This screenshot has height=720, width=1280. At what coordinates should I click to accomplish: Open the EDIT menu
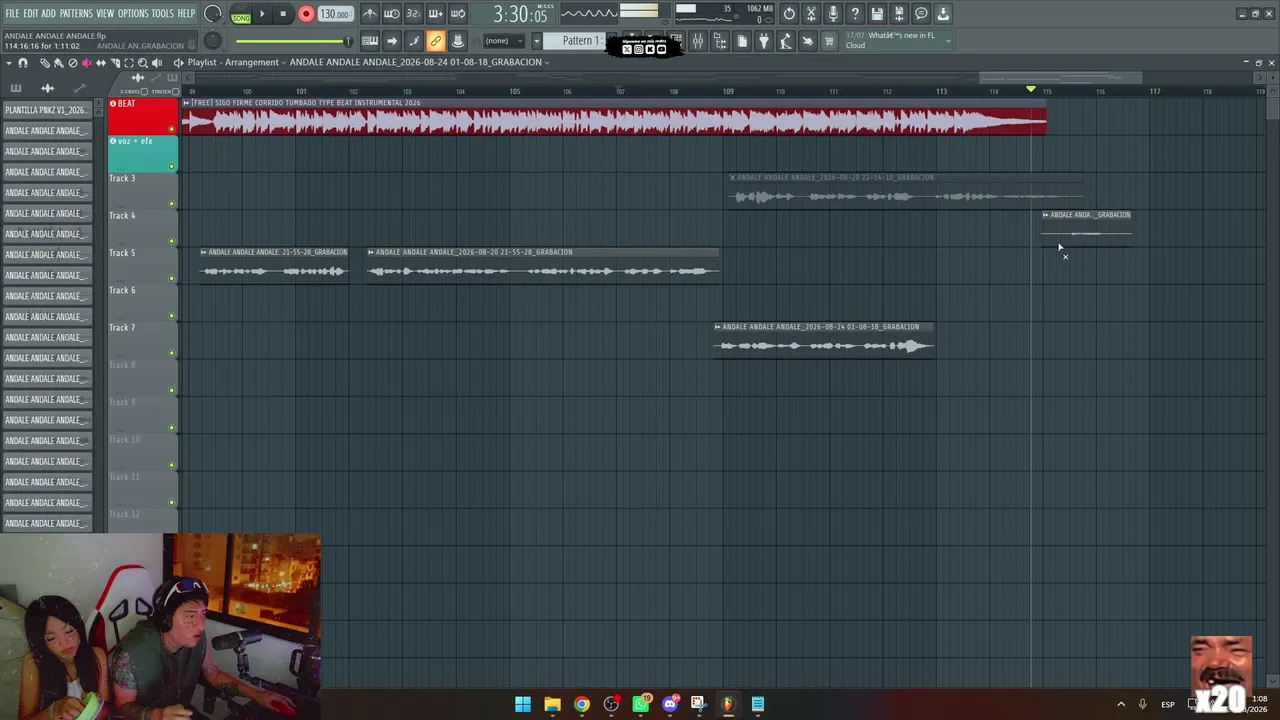31,14
